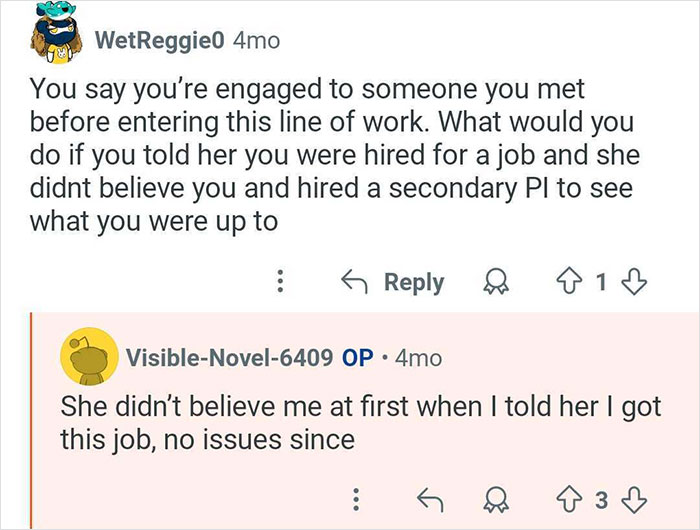Click the 4mo timestamp on WetReggie0's comment
This screenshot has width=700, height=530.
(255, 41)
